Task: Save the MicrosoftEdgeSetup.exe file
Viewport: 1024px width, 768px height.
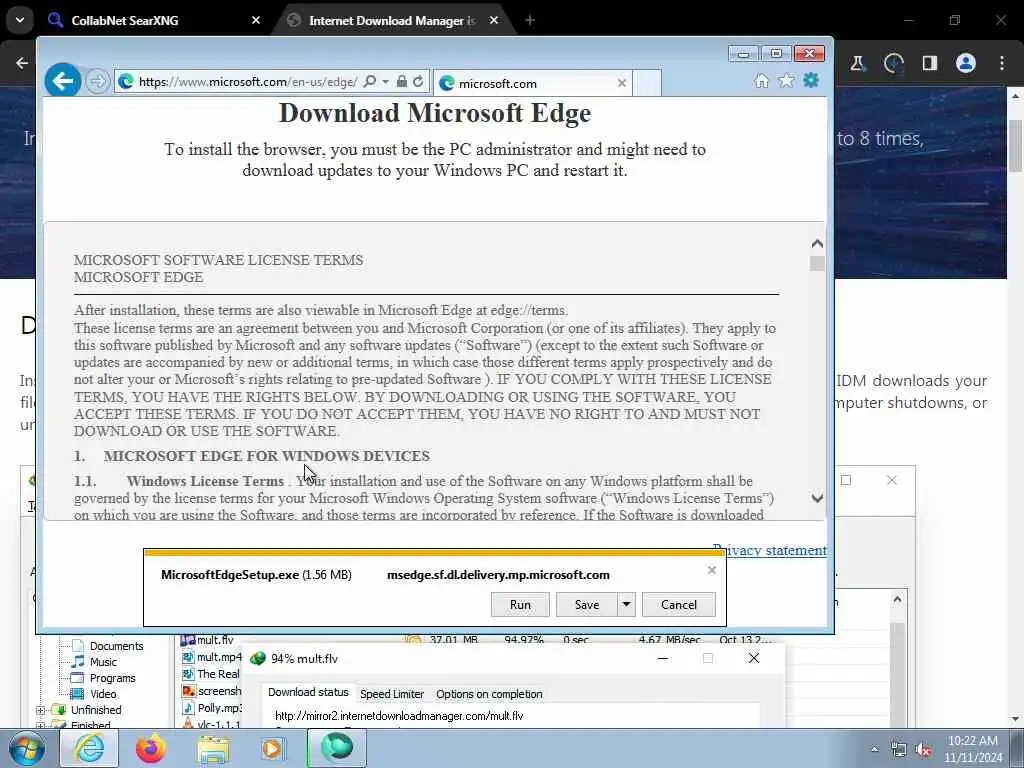Action: tap(586, 605)
